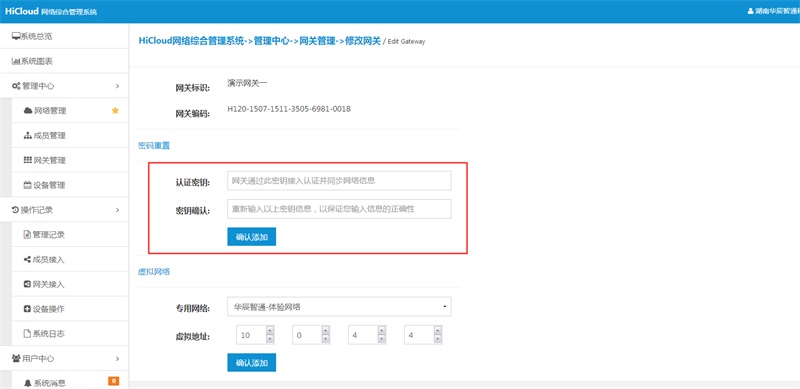
Task: Click the 管理中心 gears icon
Action: point(16,86)
